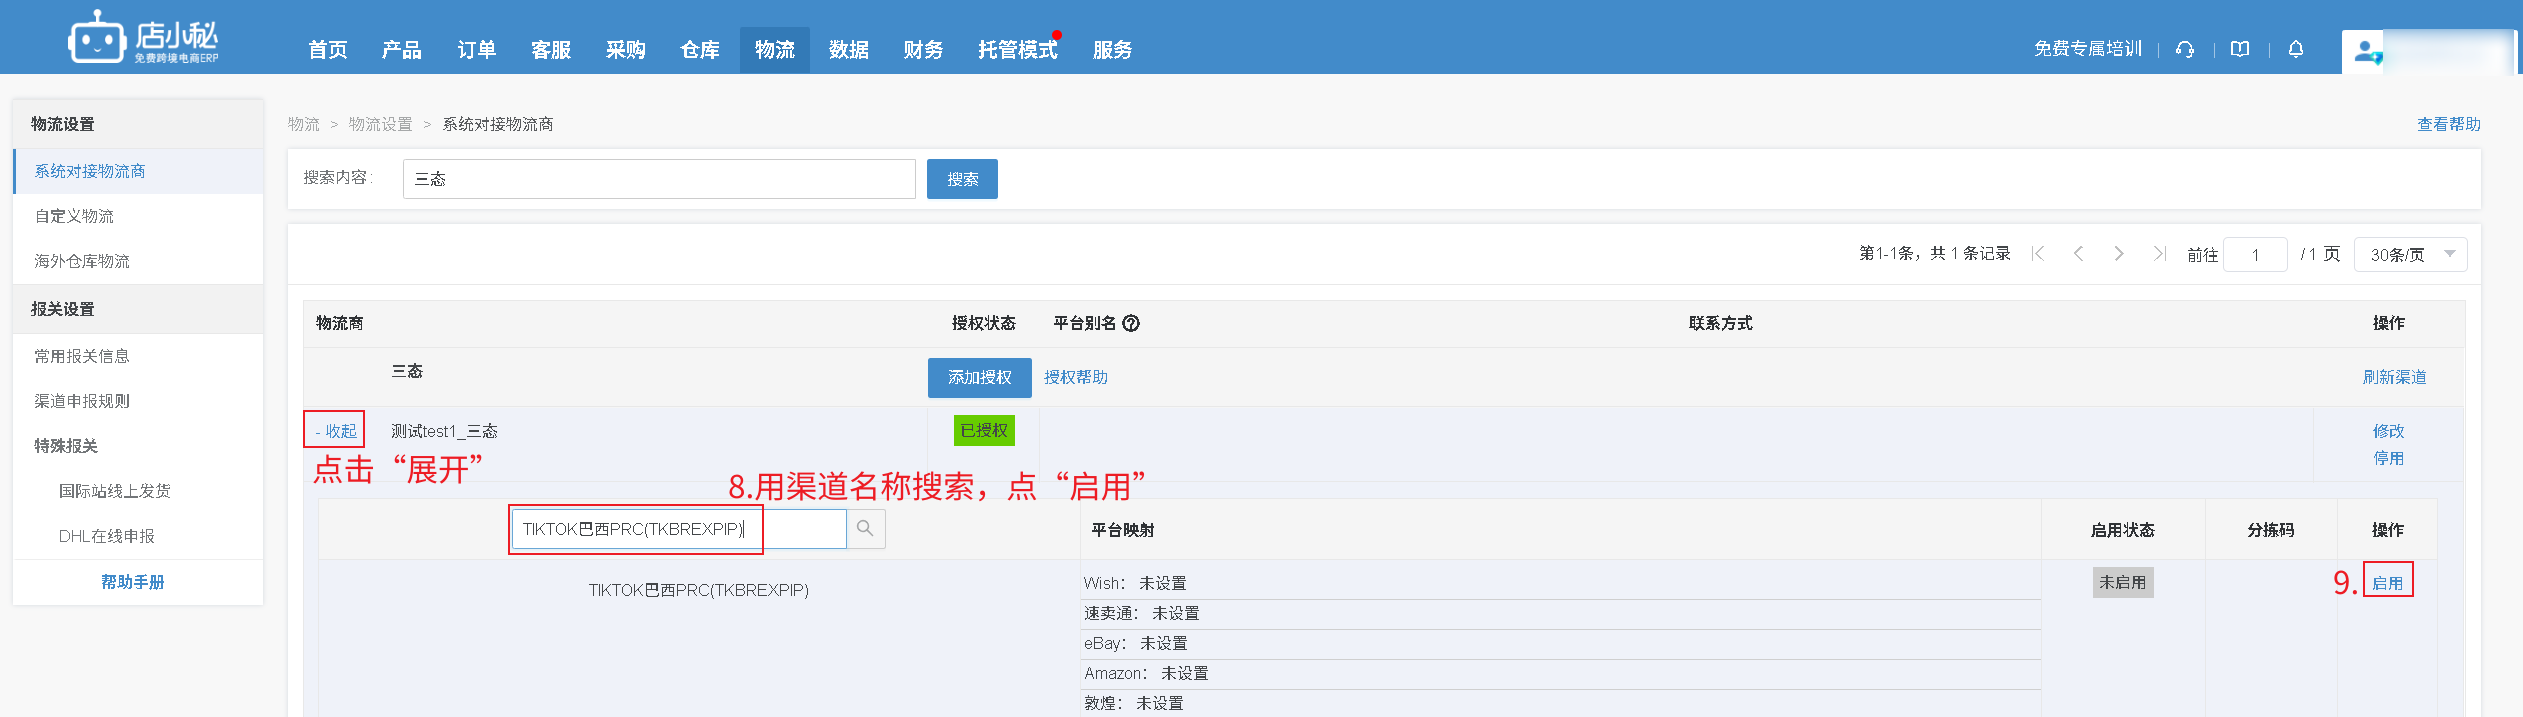
Task: Click the 搜索 button
Action: (962, 179)
